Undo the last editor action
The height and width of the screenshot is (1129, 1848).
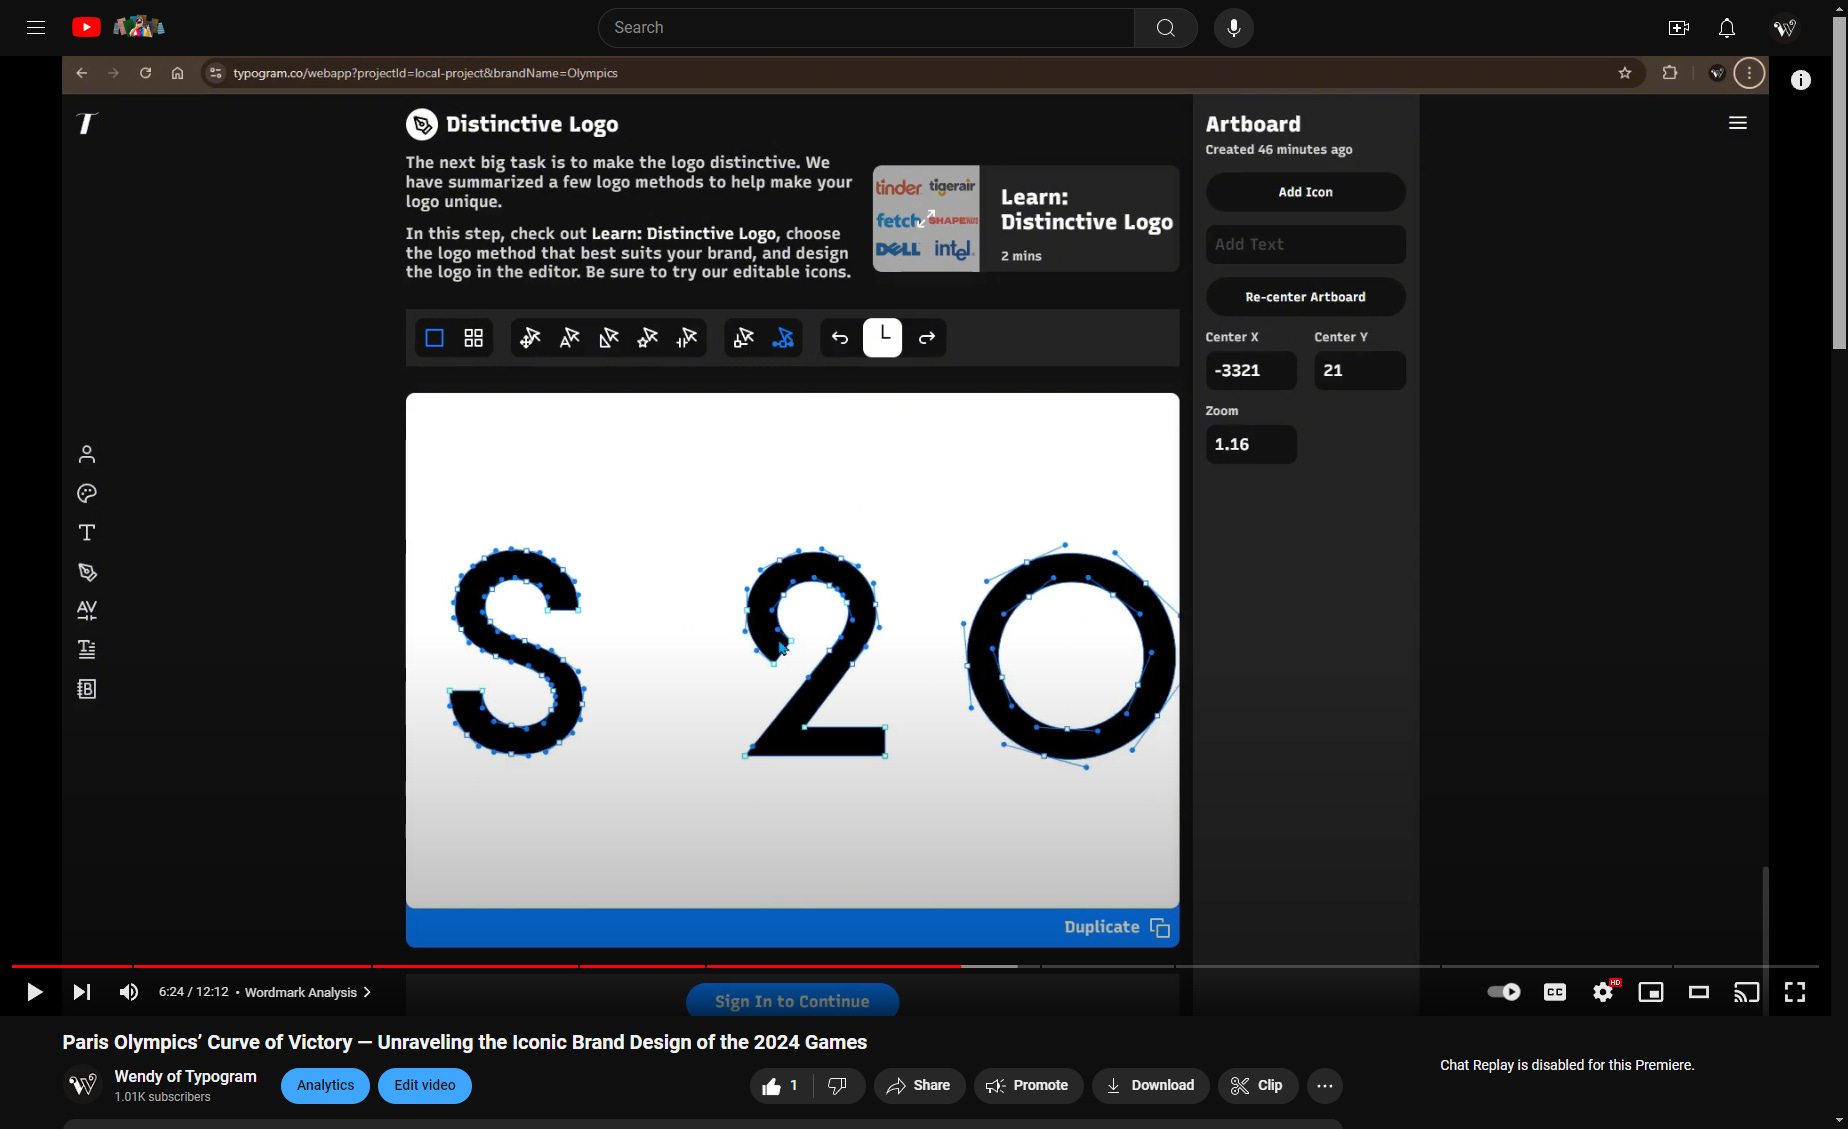(x=840, y=338)
